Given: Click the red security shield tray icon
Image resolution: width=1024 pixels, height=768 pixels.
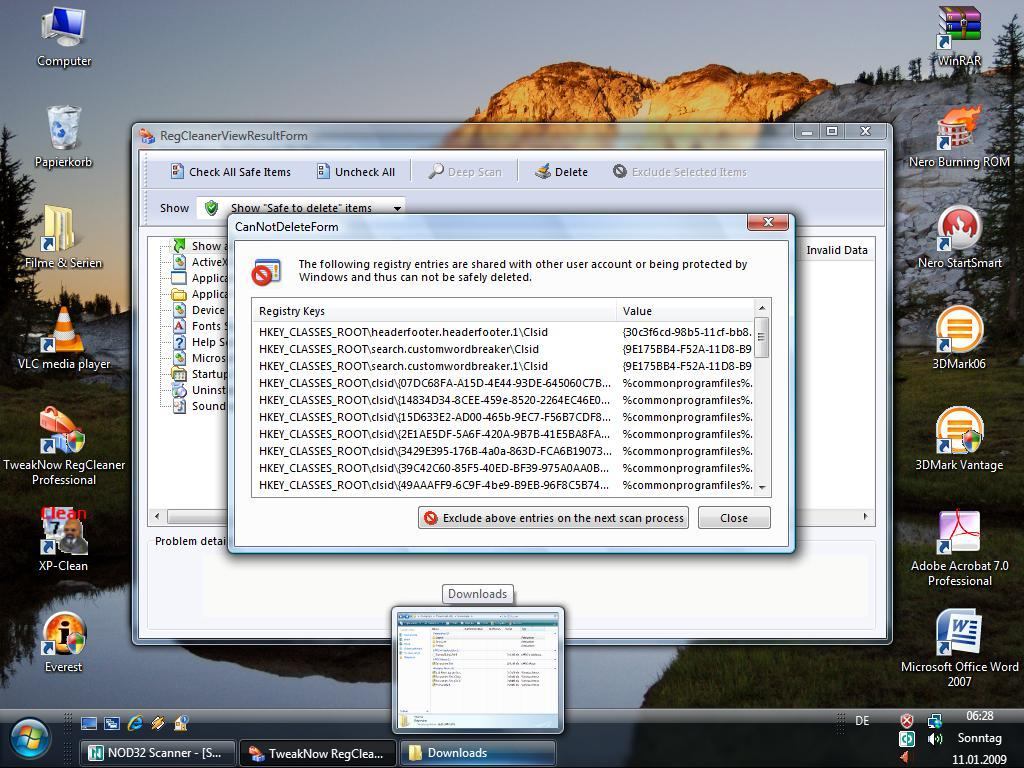Looking at the screenshot, I should point(906,721).
